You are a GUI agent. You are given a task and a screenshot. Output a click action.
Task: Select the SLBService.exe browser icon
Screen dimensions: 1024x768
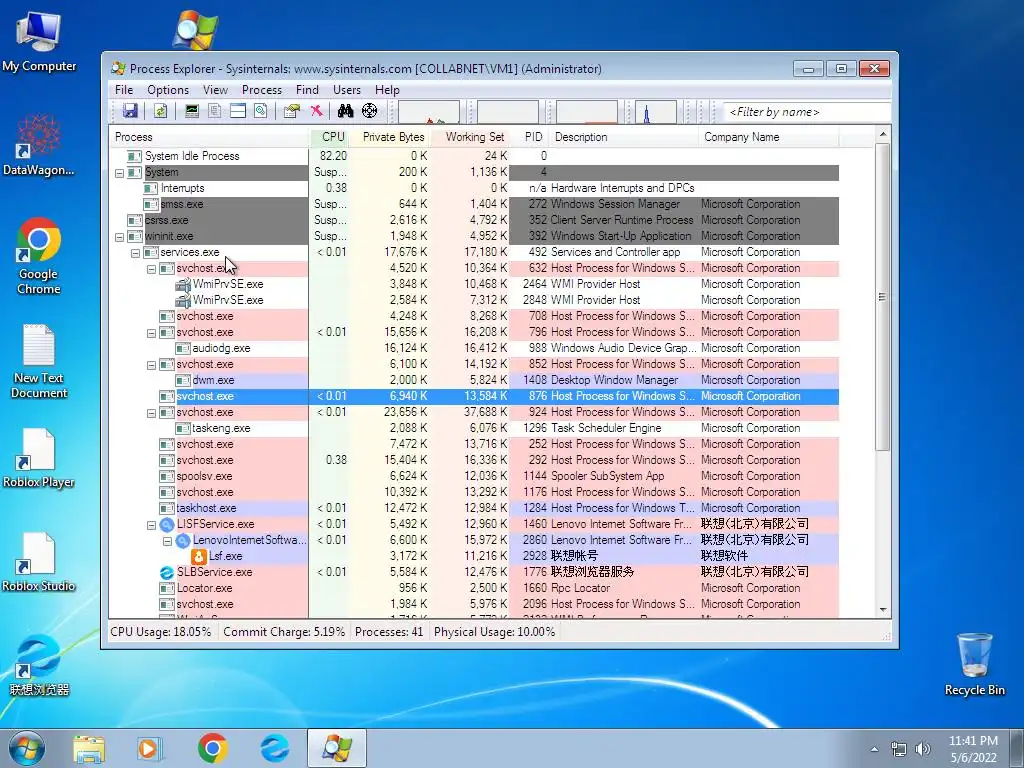click(x=167, y=572)
